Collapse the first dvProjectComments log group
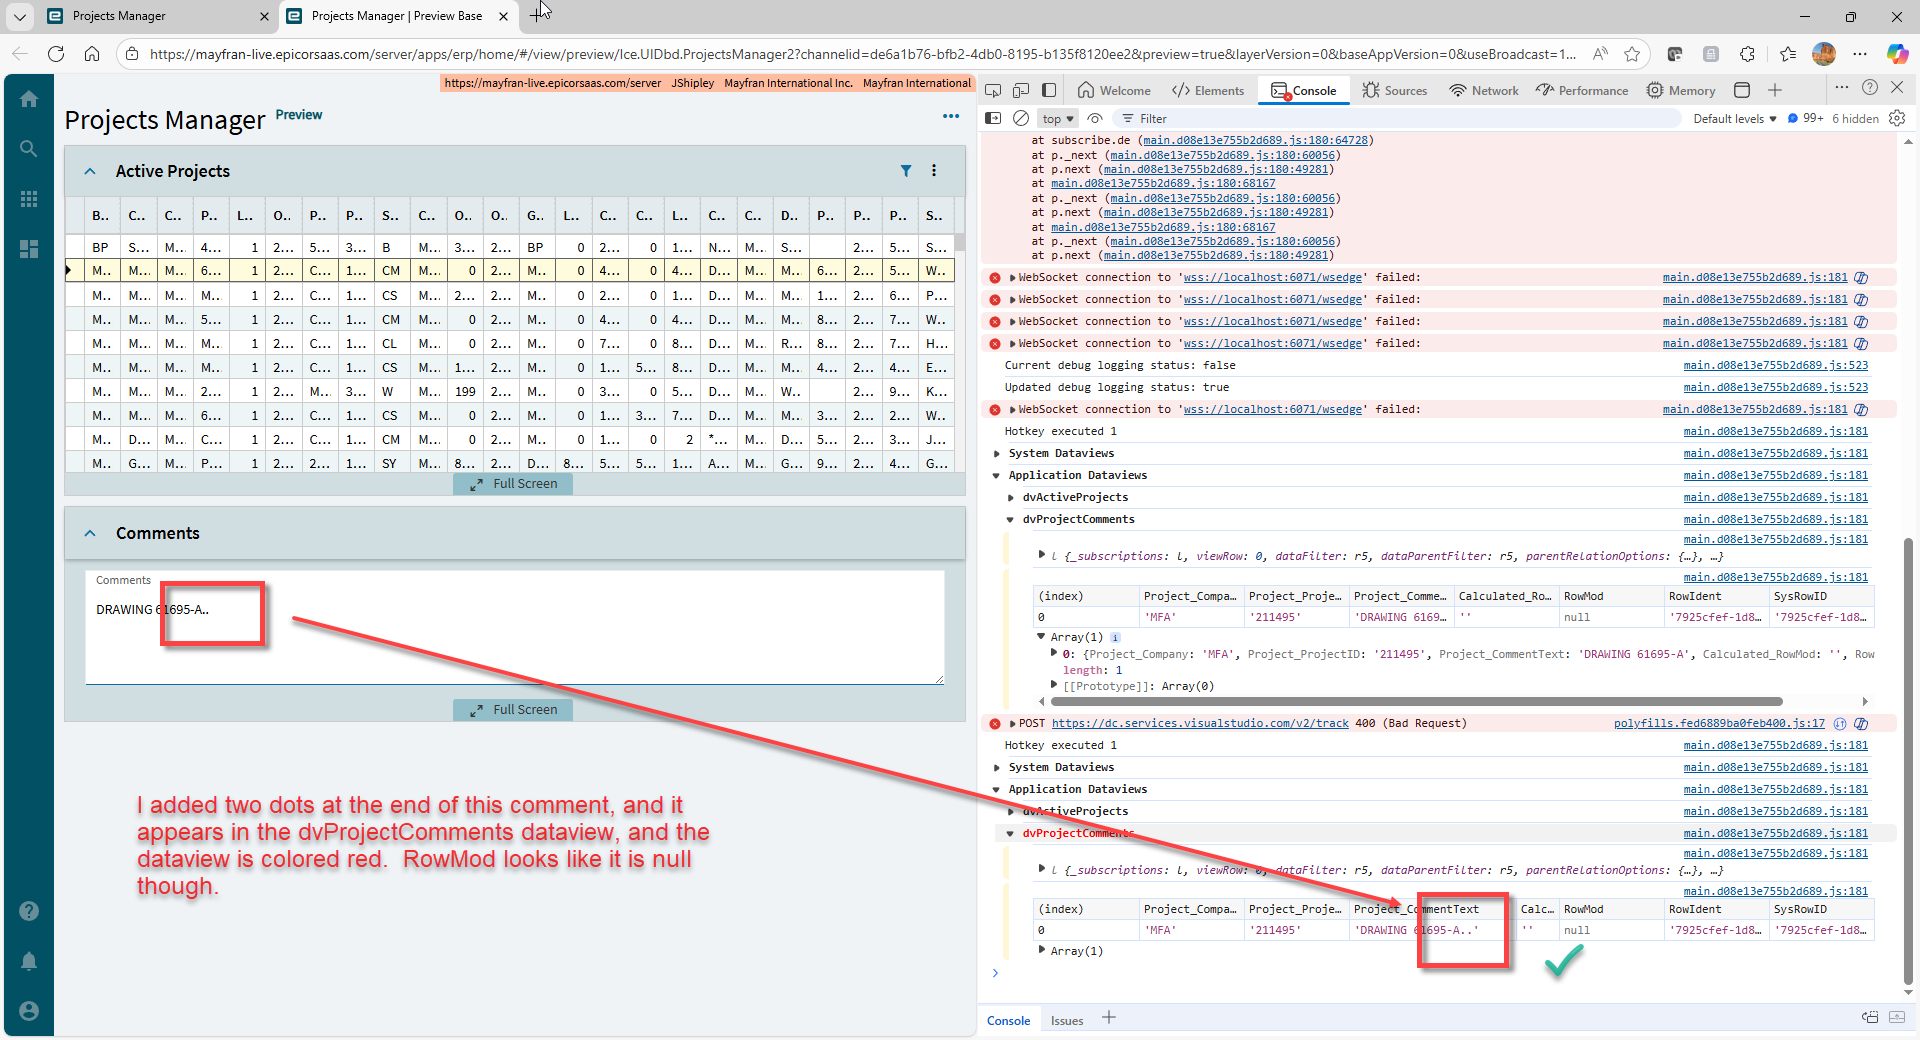This screenshot has height=1040, width=1920. (x=1011, y=520)
